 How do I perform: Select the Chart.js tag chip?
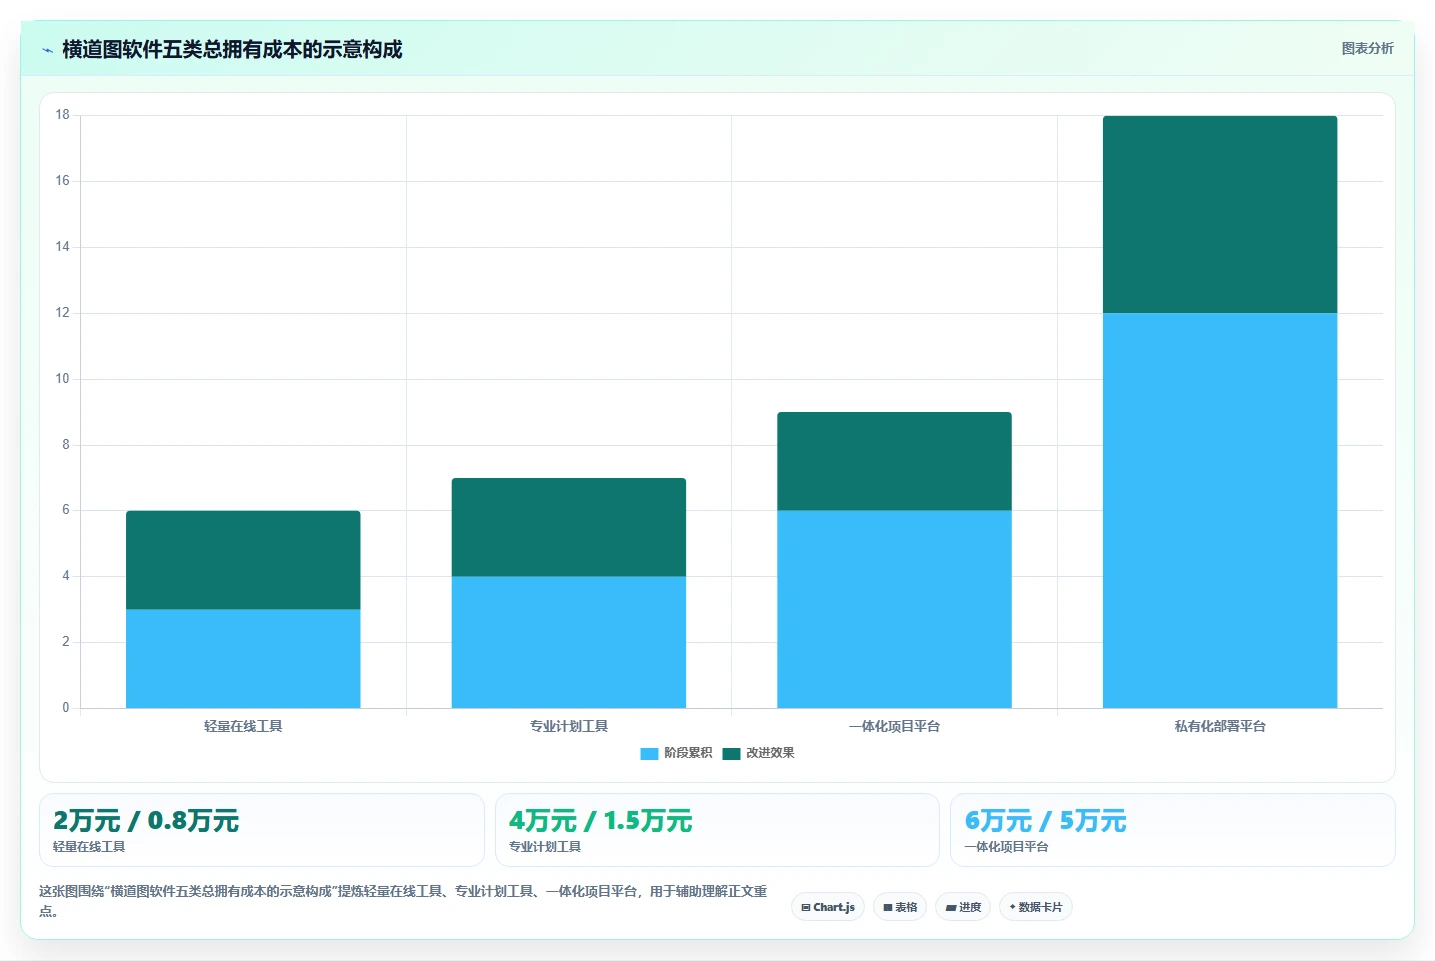click(828, 907)
